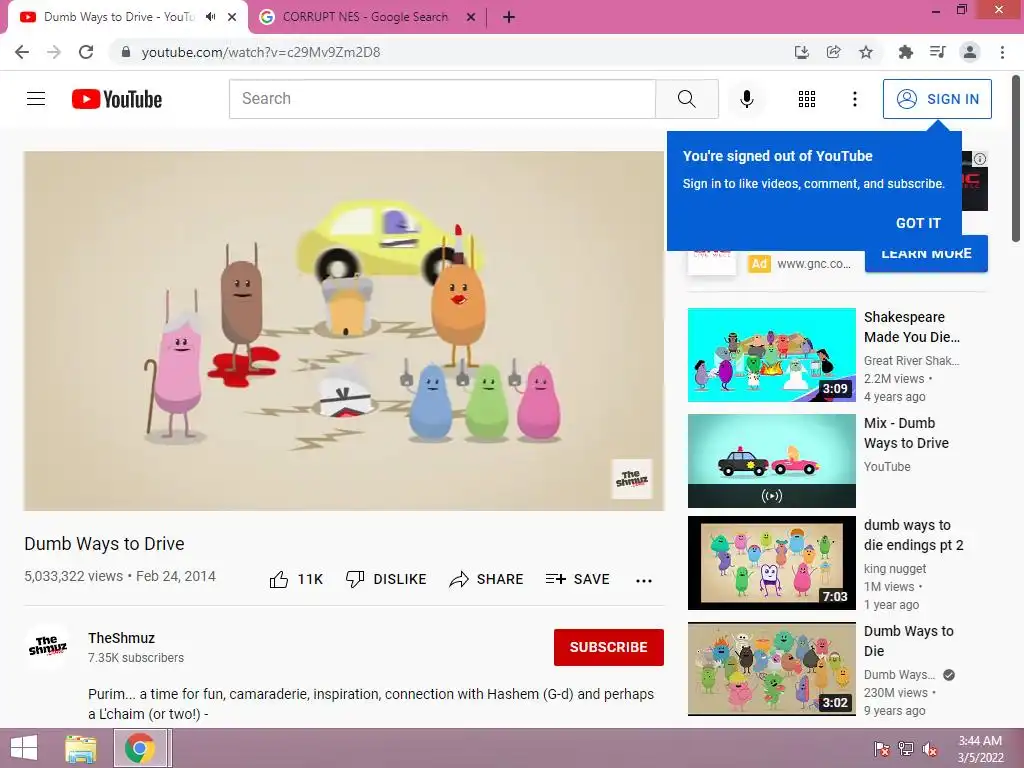Click the page vertical scrollbar

[1016, 160]
